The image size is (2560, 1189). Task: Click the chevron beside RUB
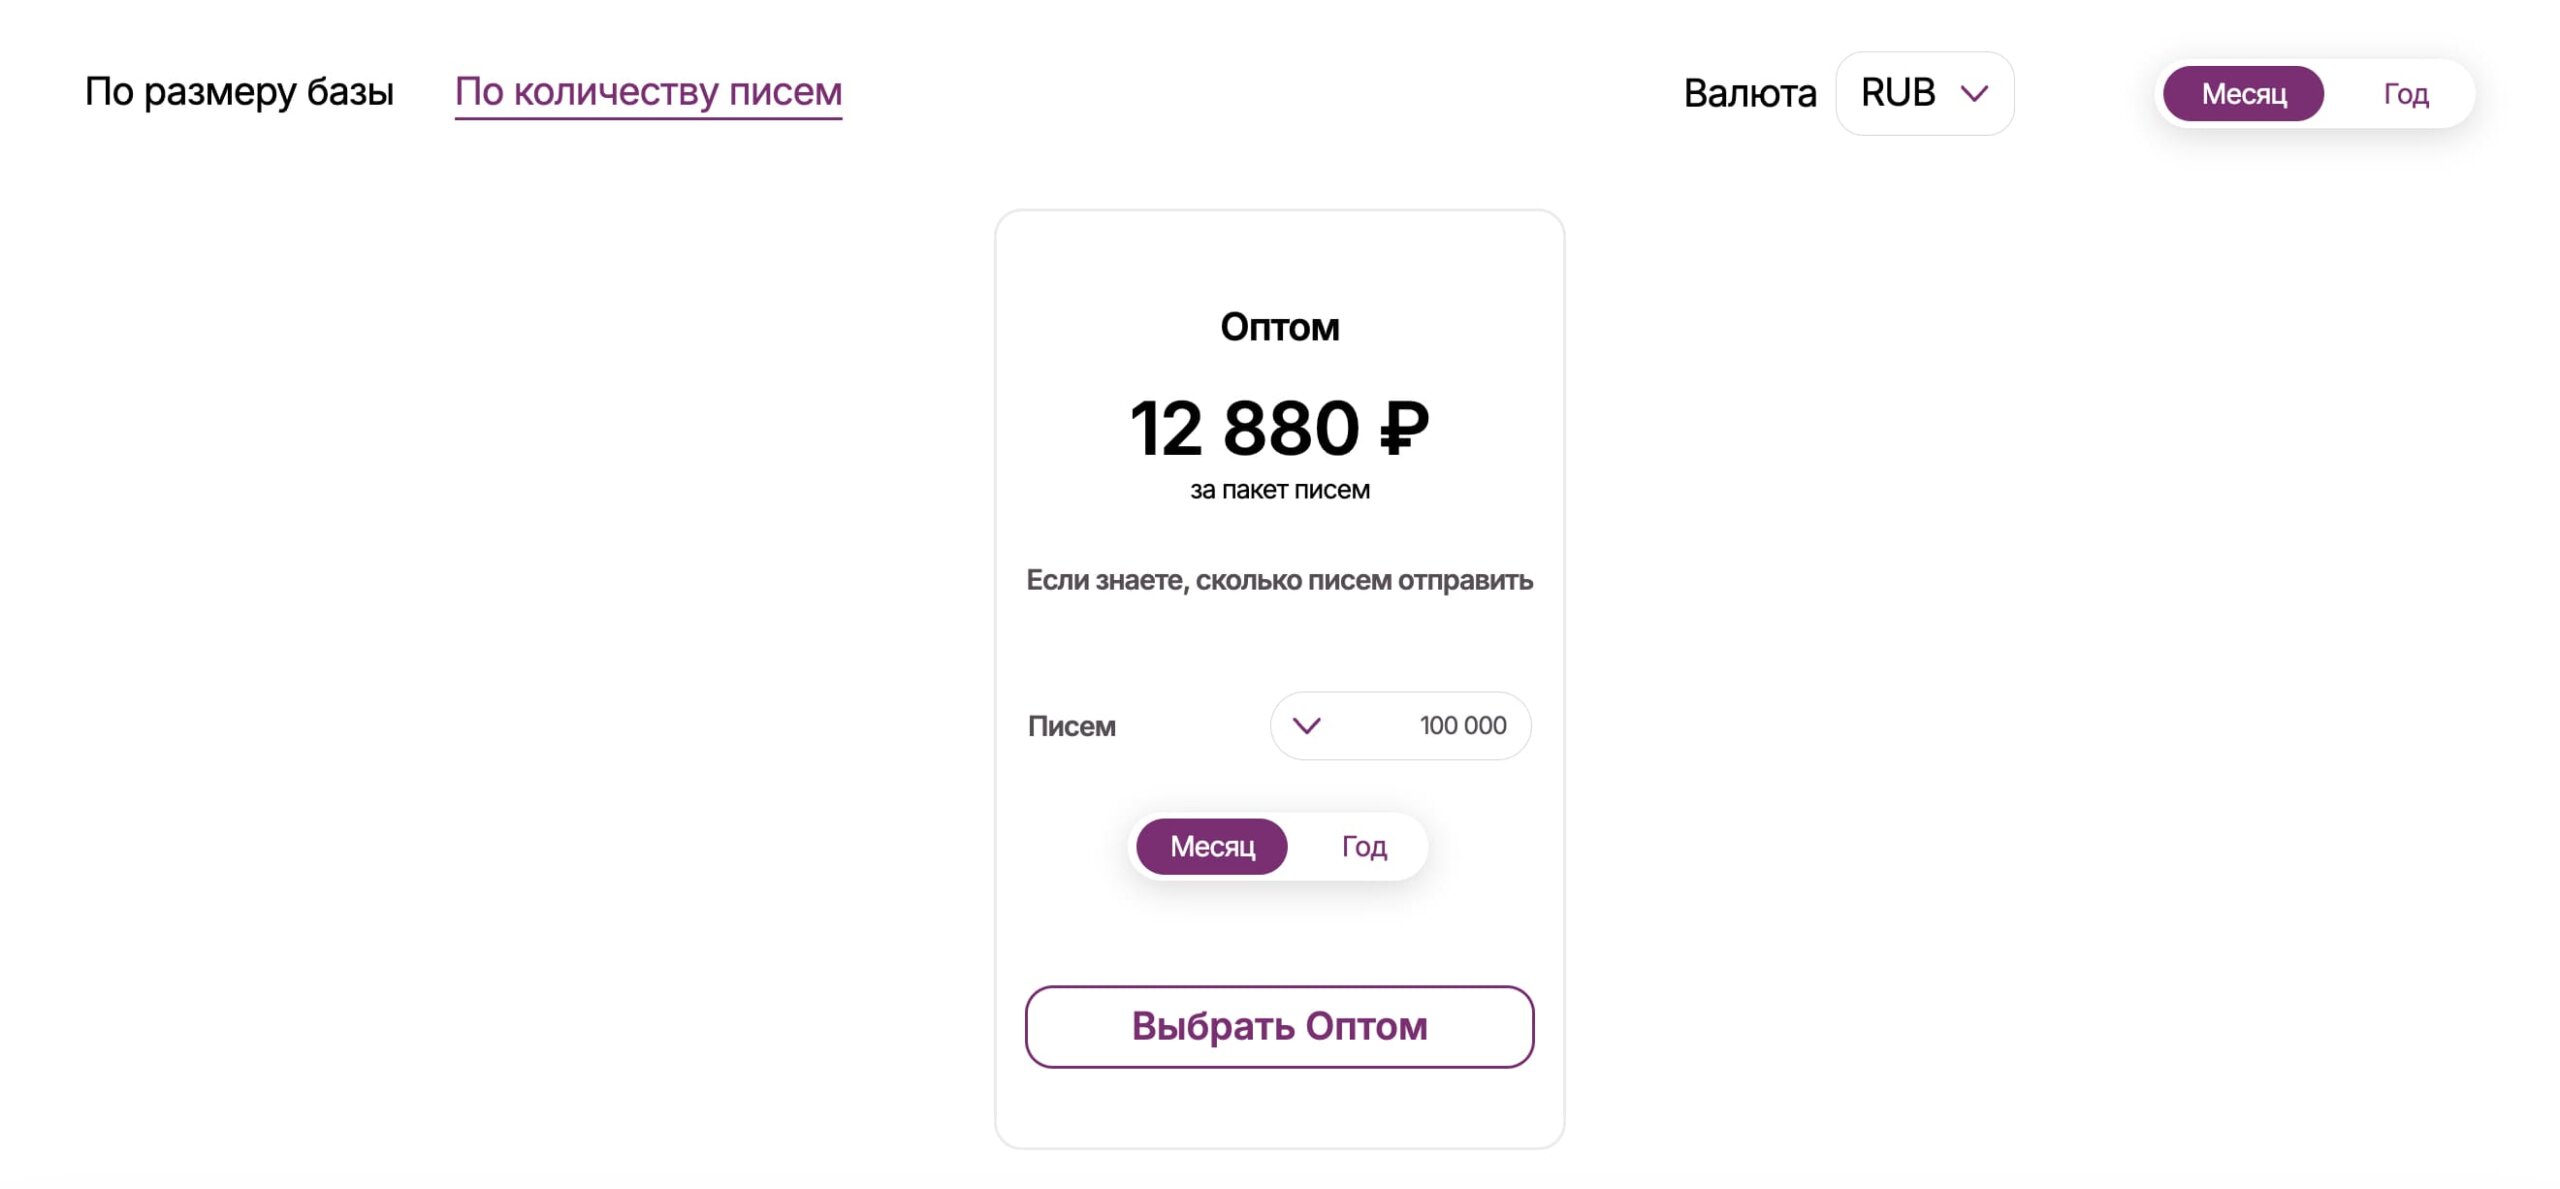point(1973,93)
